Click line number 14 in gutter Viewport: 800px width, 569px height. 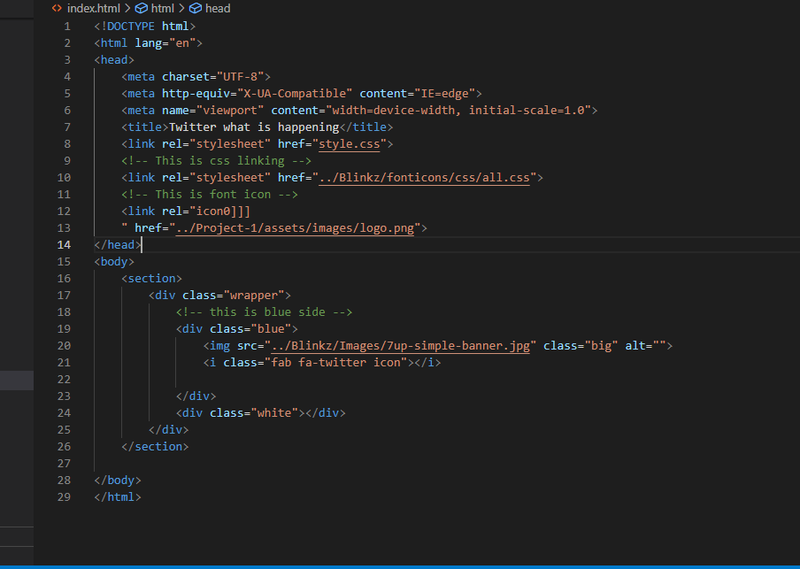(x=64, y=245)
